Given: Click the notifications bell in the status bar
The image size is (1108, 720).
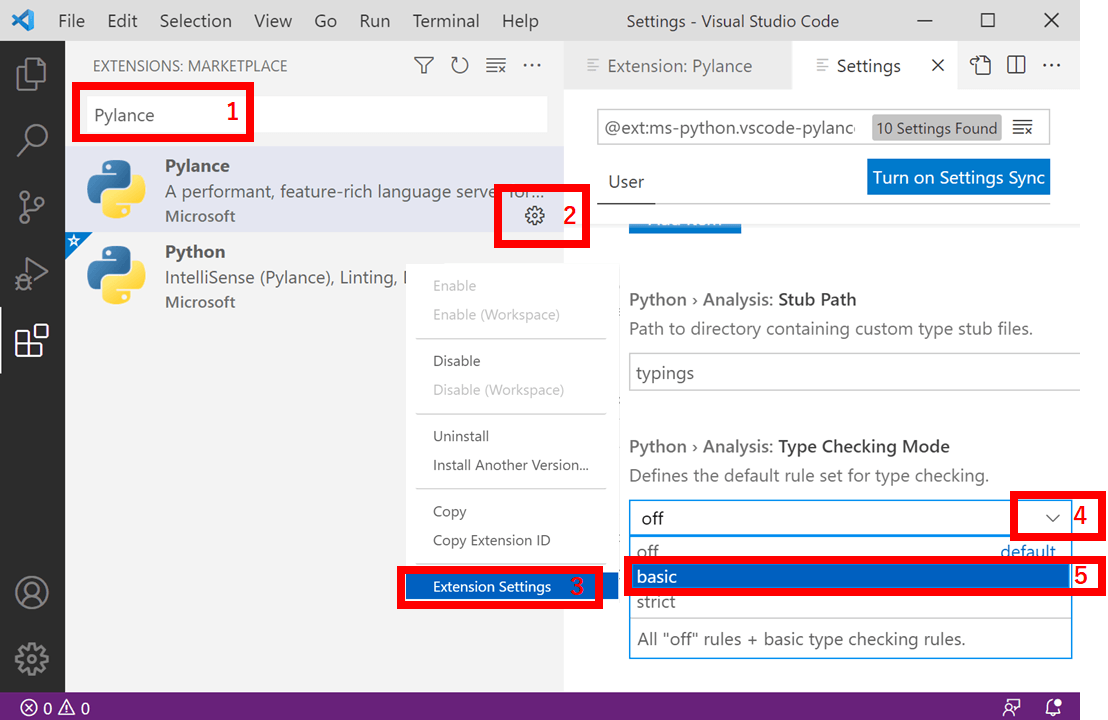Looking at the screenshot, I should [1052, 706].
